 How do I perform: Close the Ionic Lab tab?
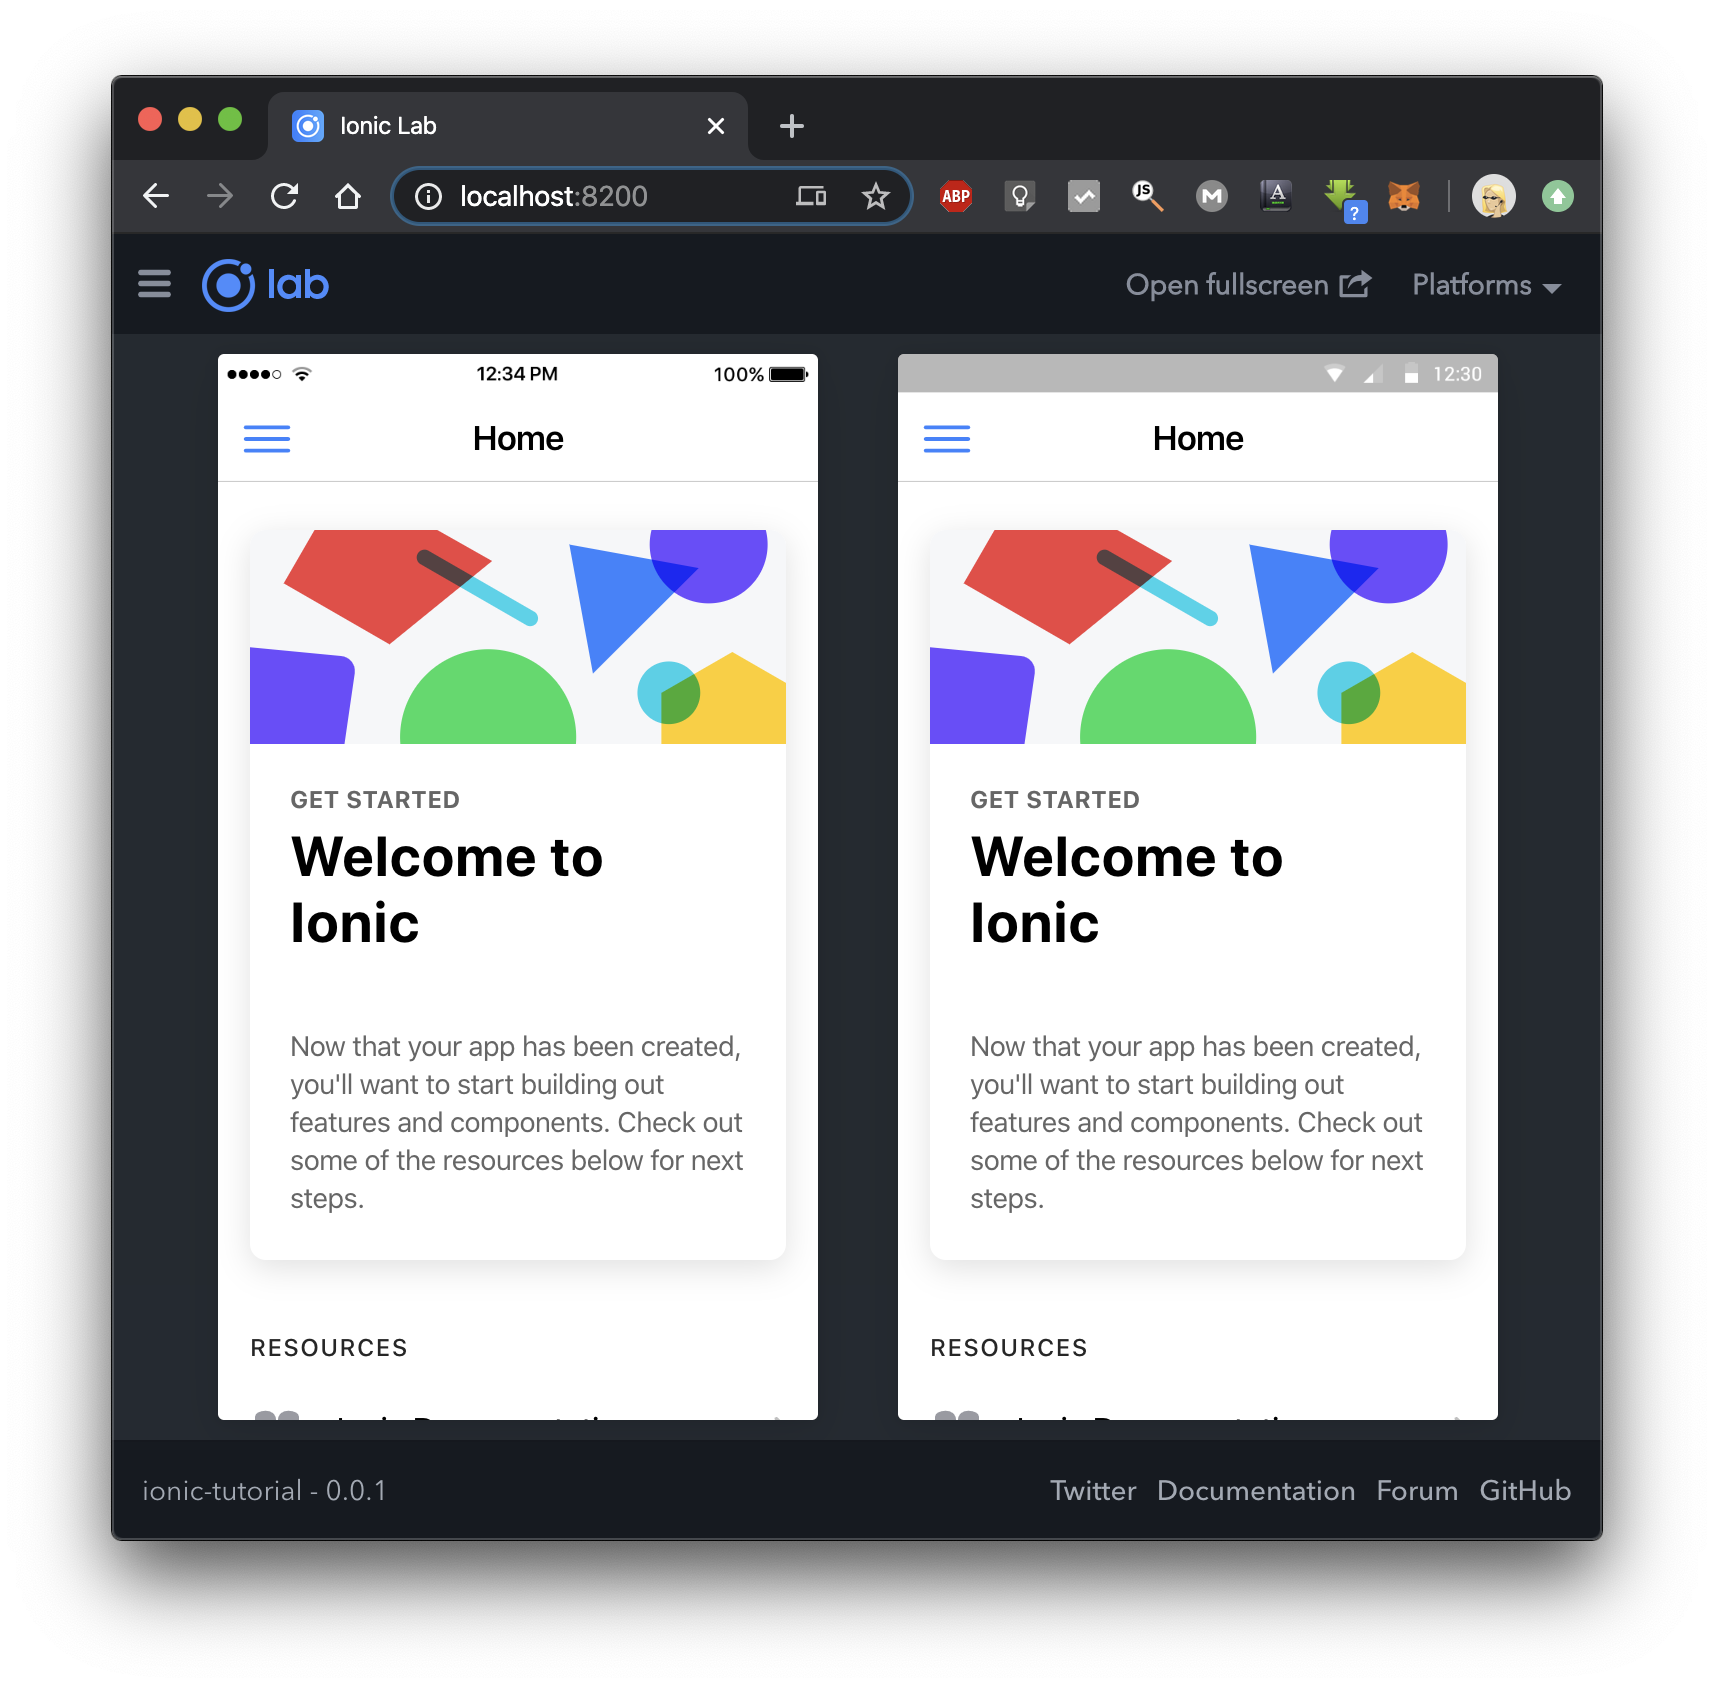(716, 126)
